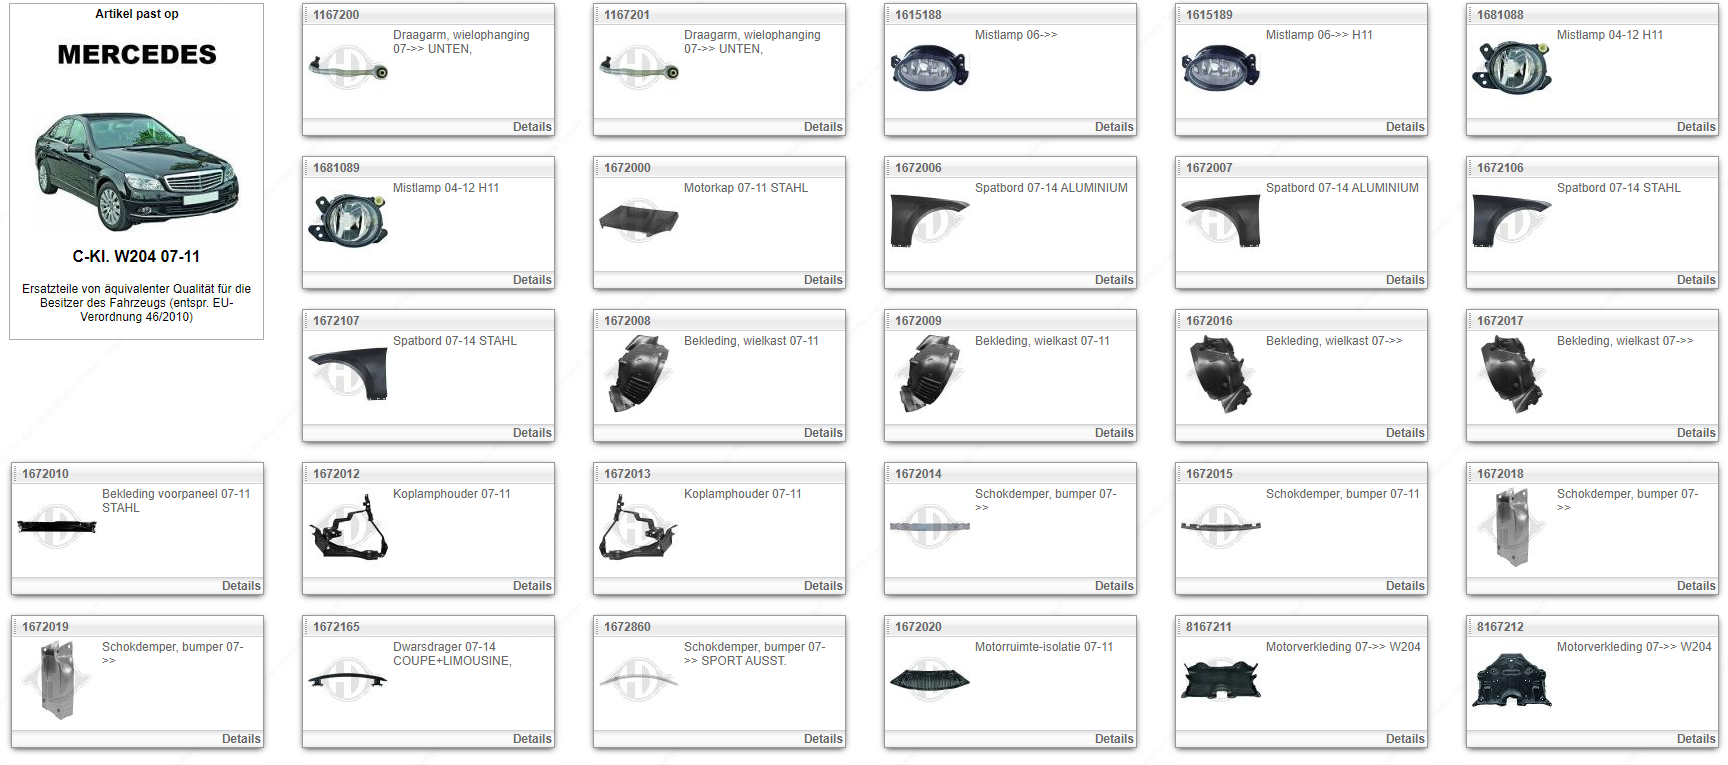
Task: Click headlamp bracket image 1672013
Action: click(639, 527)
